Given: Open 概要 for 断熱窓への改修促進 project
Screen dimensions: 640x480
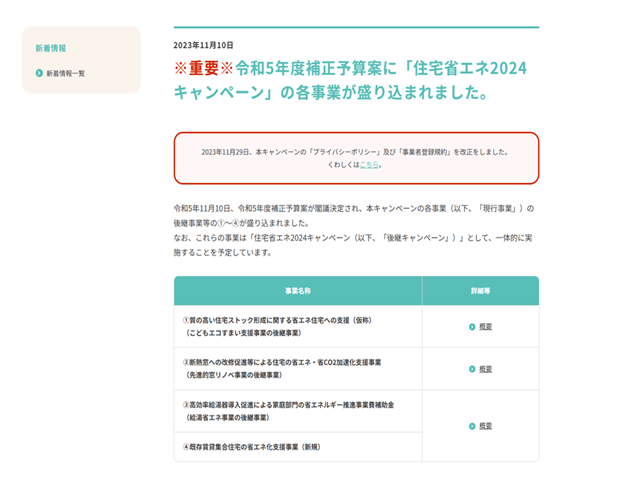Looking at the screenshot, I should [x=485, y=369].
